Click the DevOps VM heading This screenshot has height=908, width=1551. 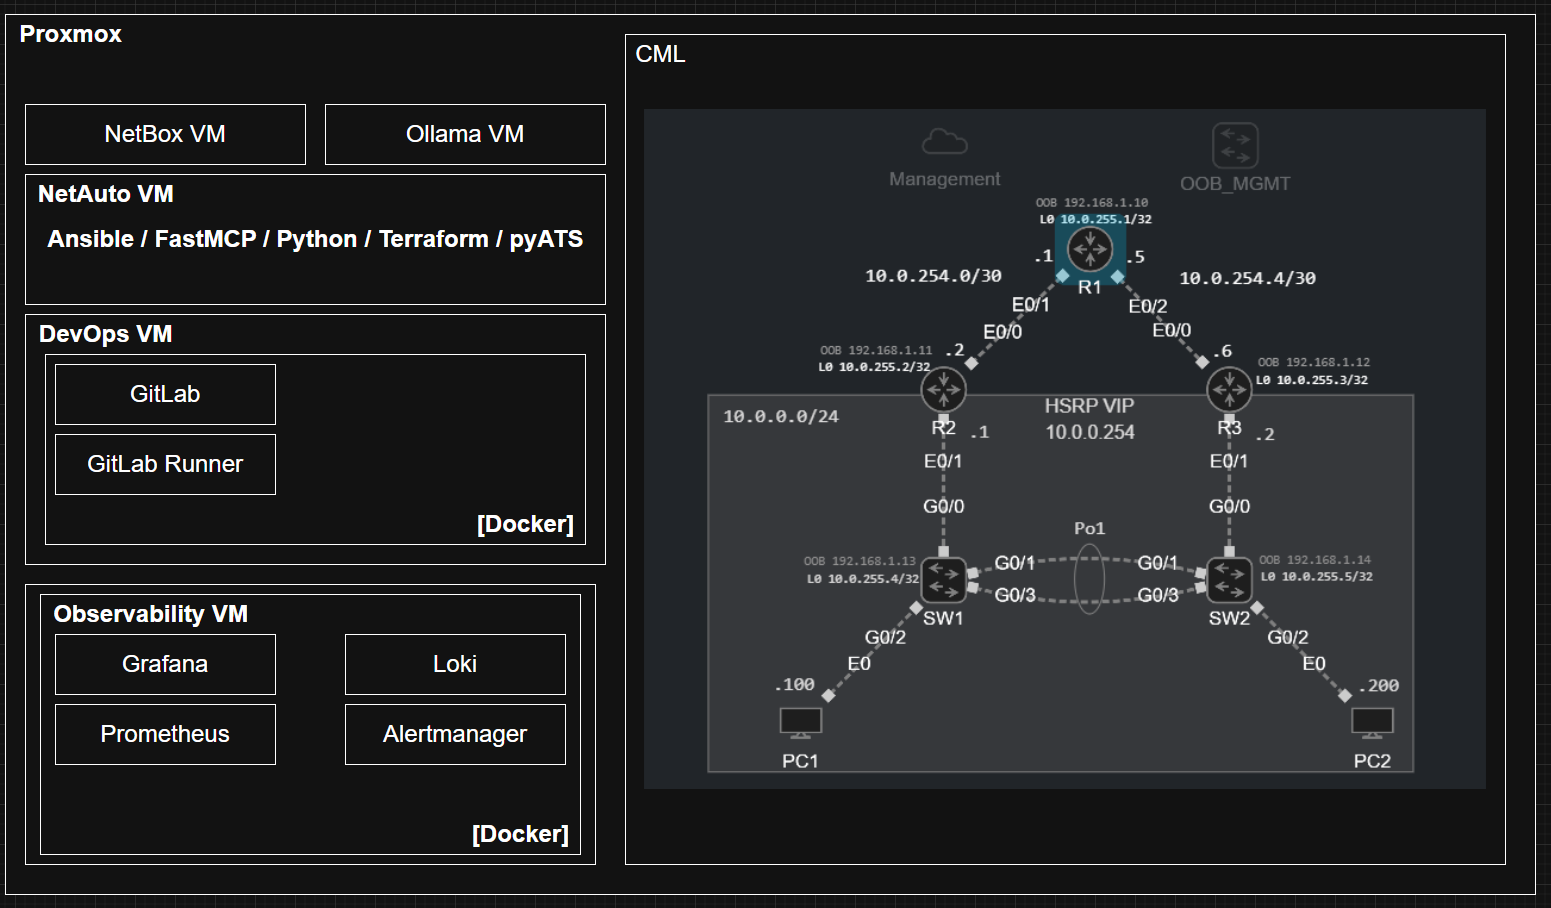click(105, 334)
